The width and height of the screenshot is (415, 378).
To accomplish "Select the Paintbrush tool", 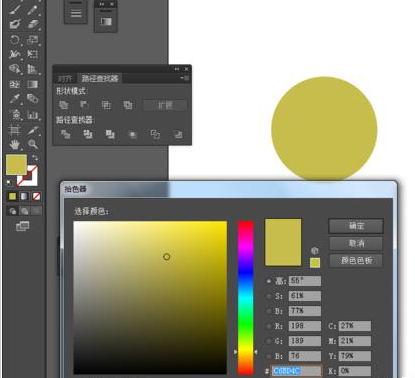I will coord(15,9).
